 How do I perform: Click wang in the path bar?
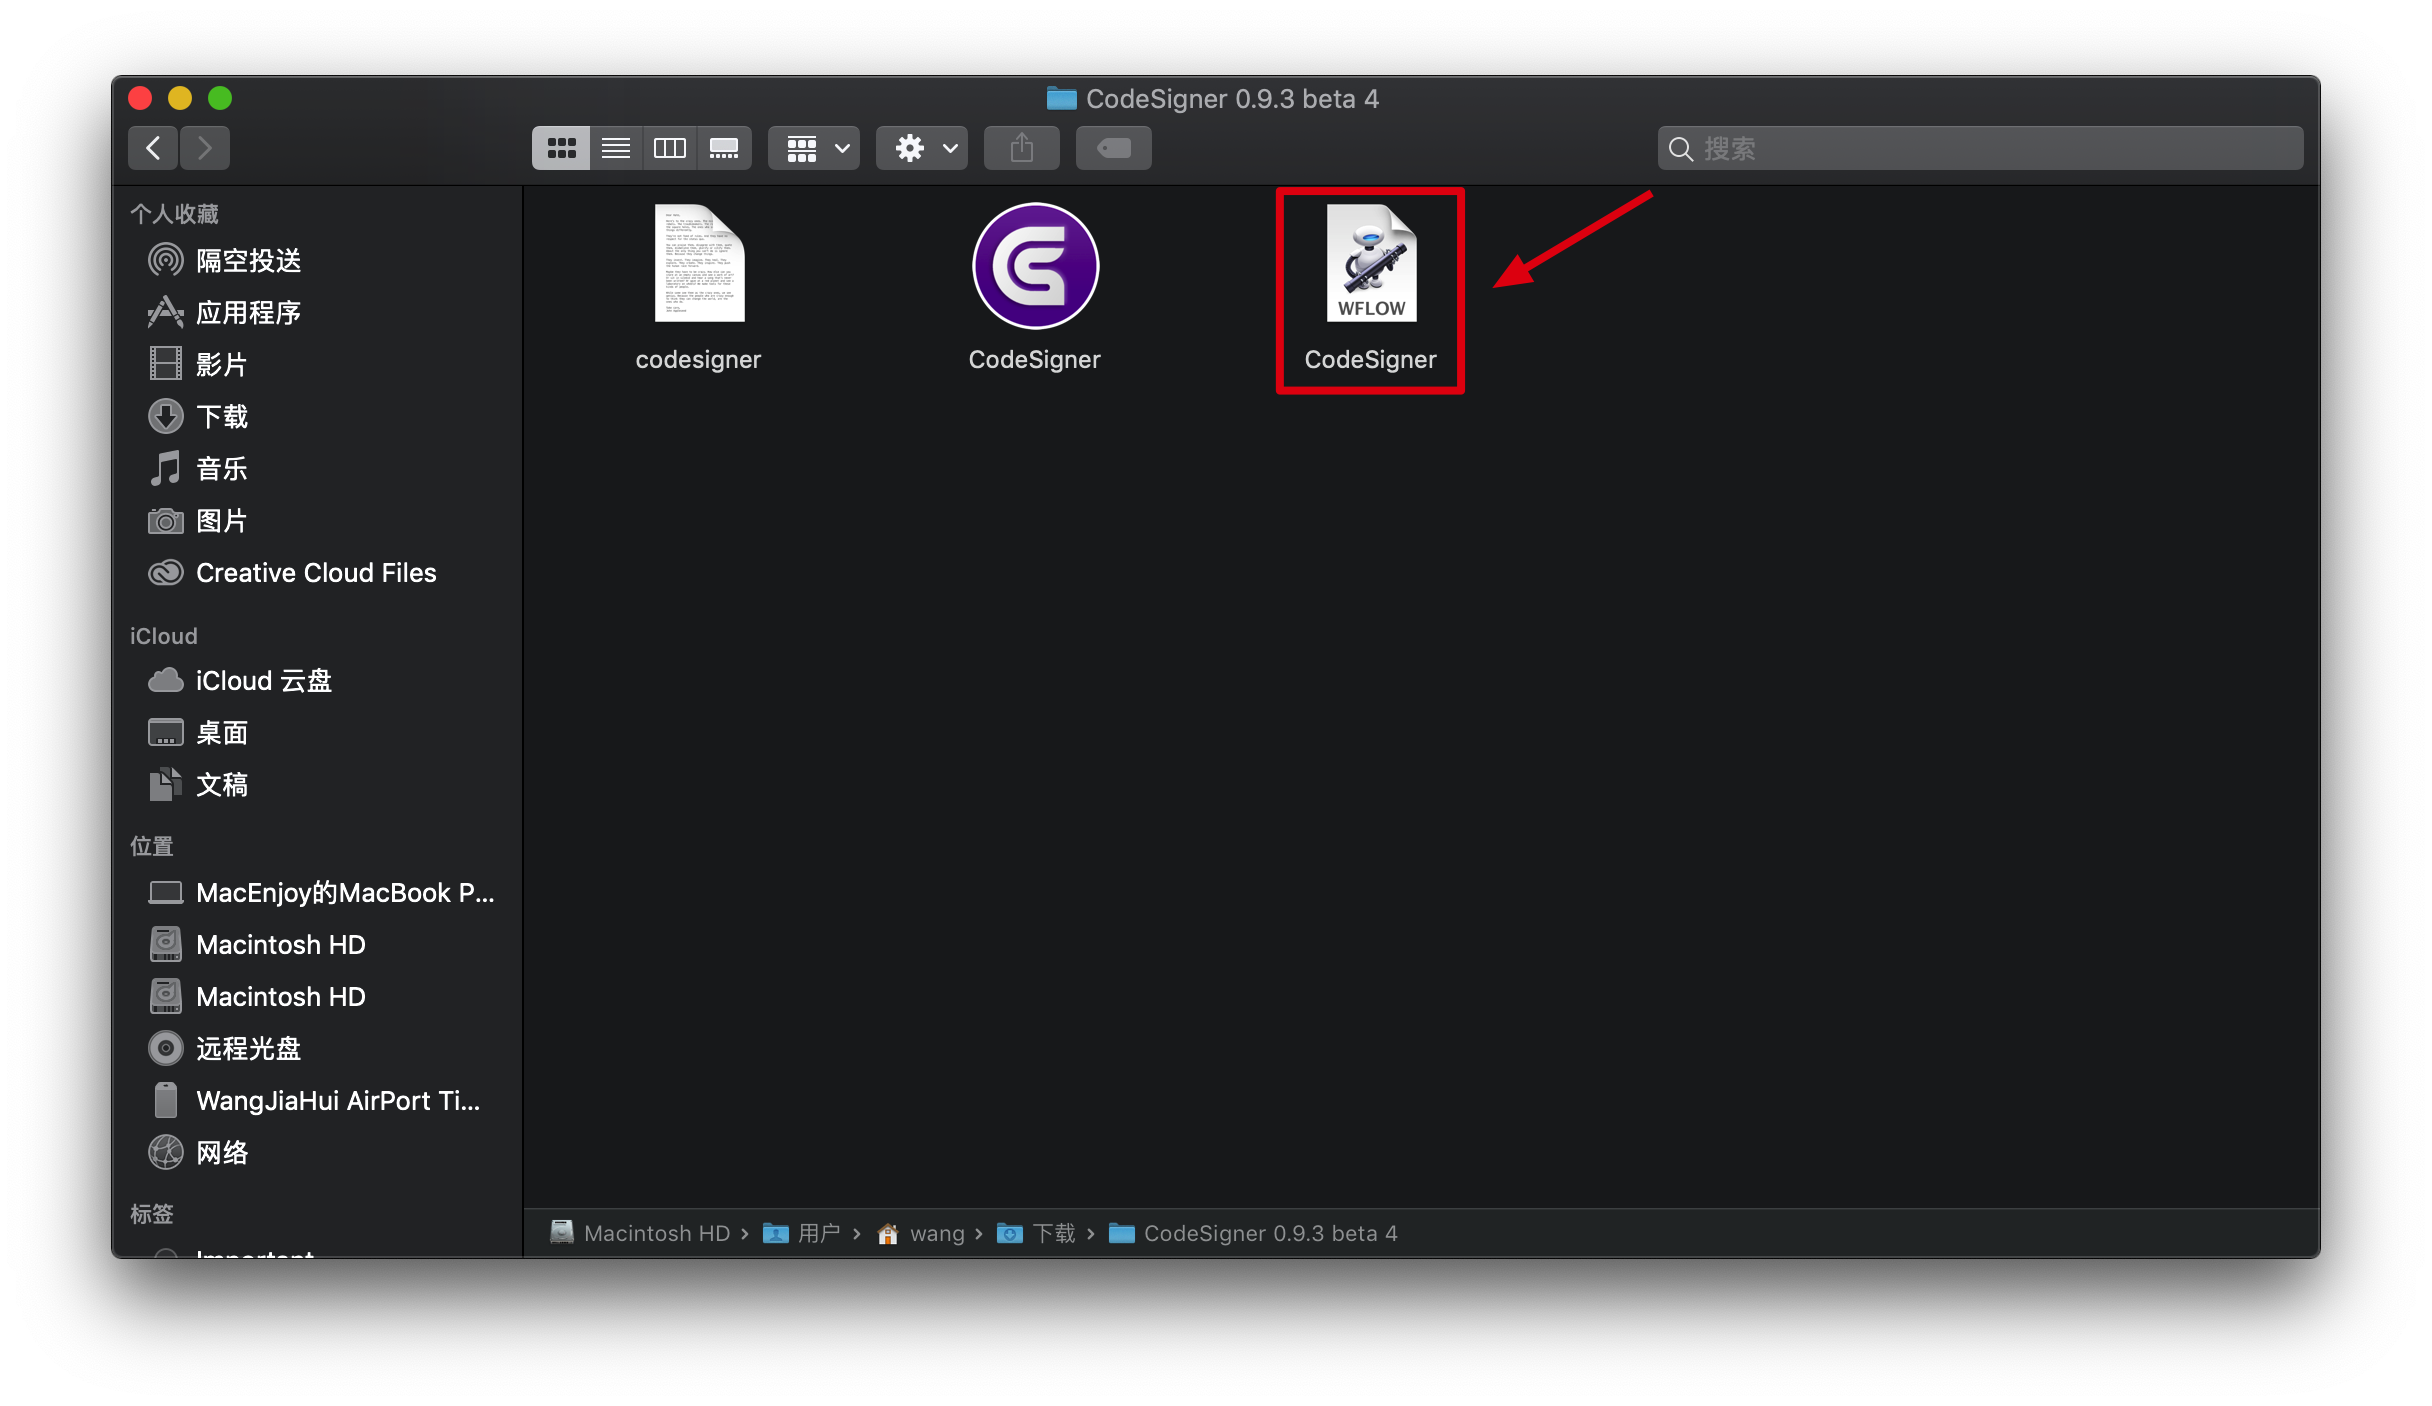click(x=936, y=1234)
